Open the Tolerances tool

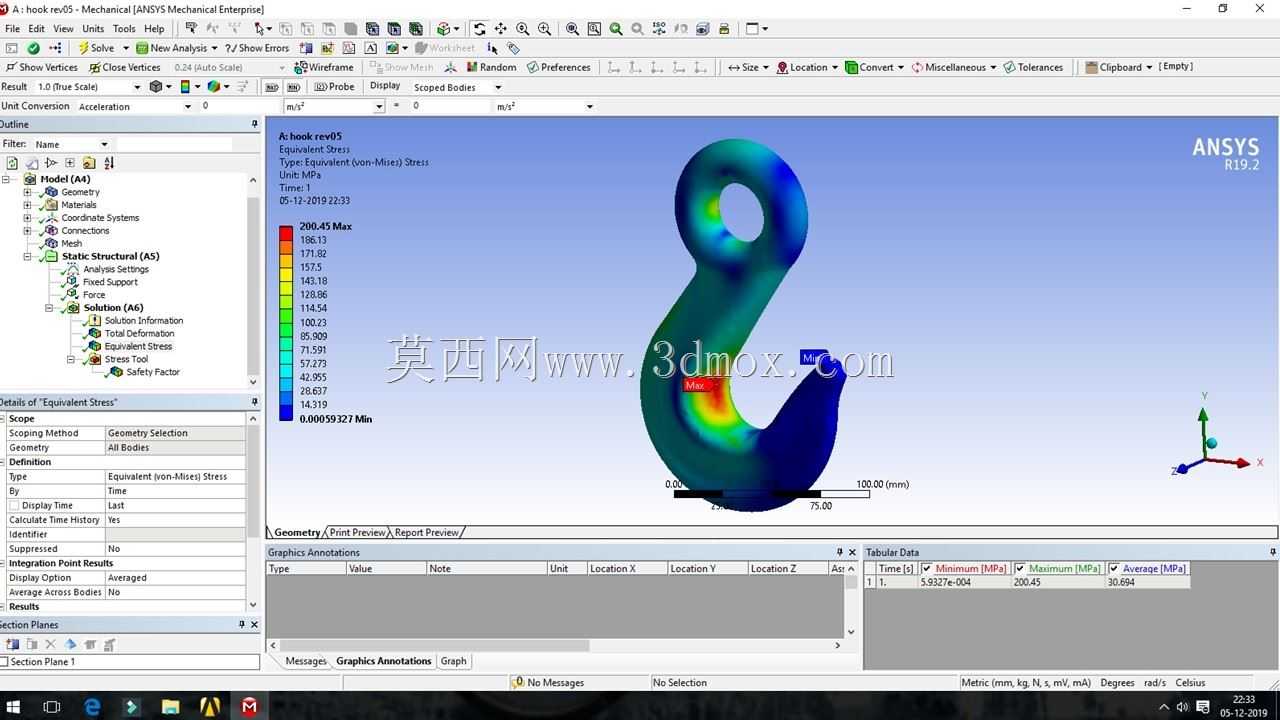[1033, 67]
